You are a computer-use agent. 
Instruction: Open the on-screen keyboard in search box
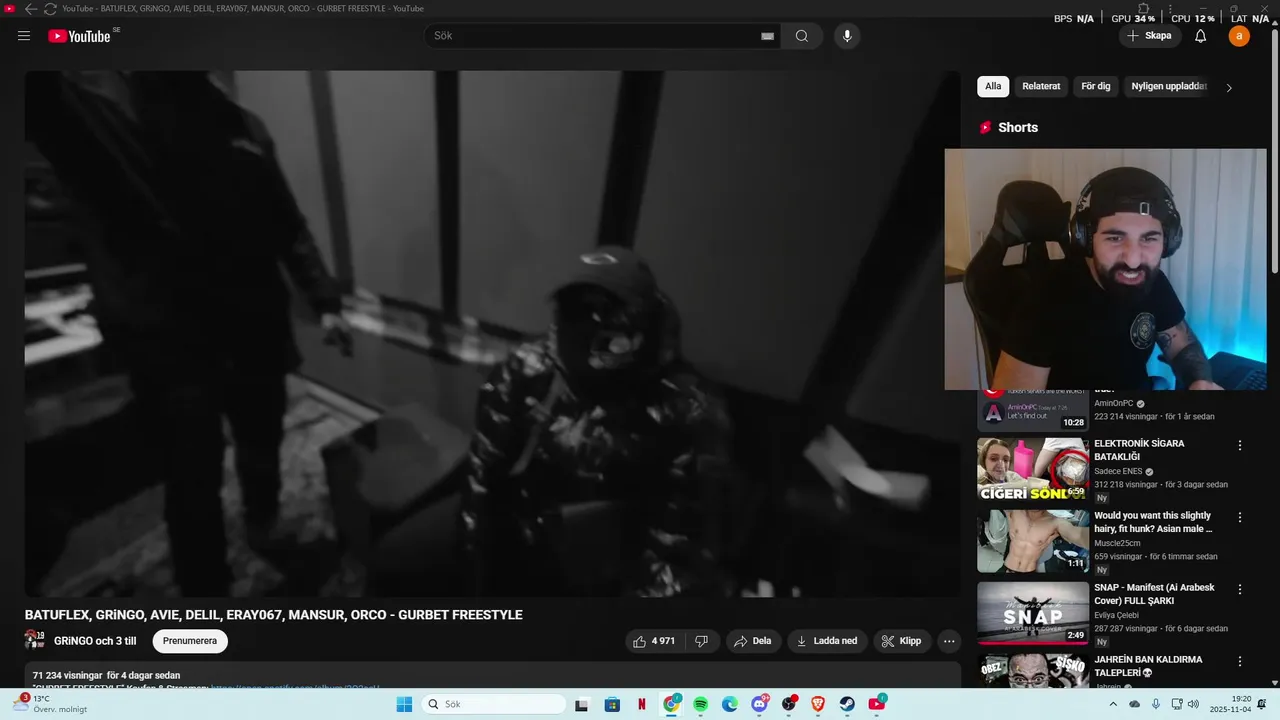767,36
